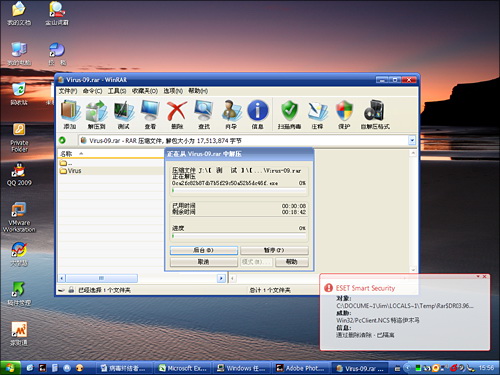Click the 后台(B) background button in extract dialog
Screen dimensions: 500x375
pyautogui.click(x=204, y=250)
